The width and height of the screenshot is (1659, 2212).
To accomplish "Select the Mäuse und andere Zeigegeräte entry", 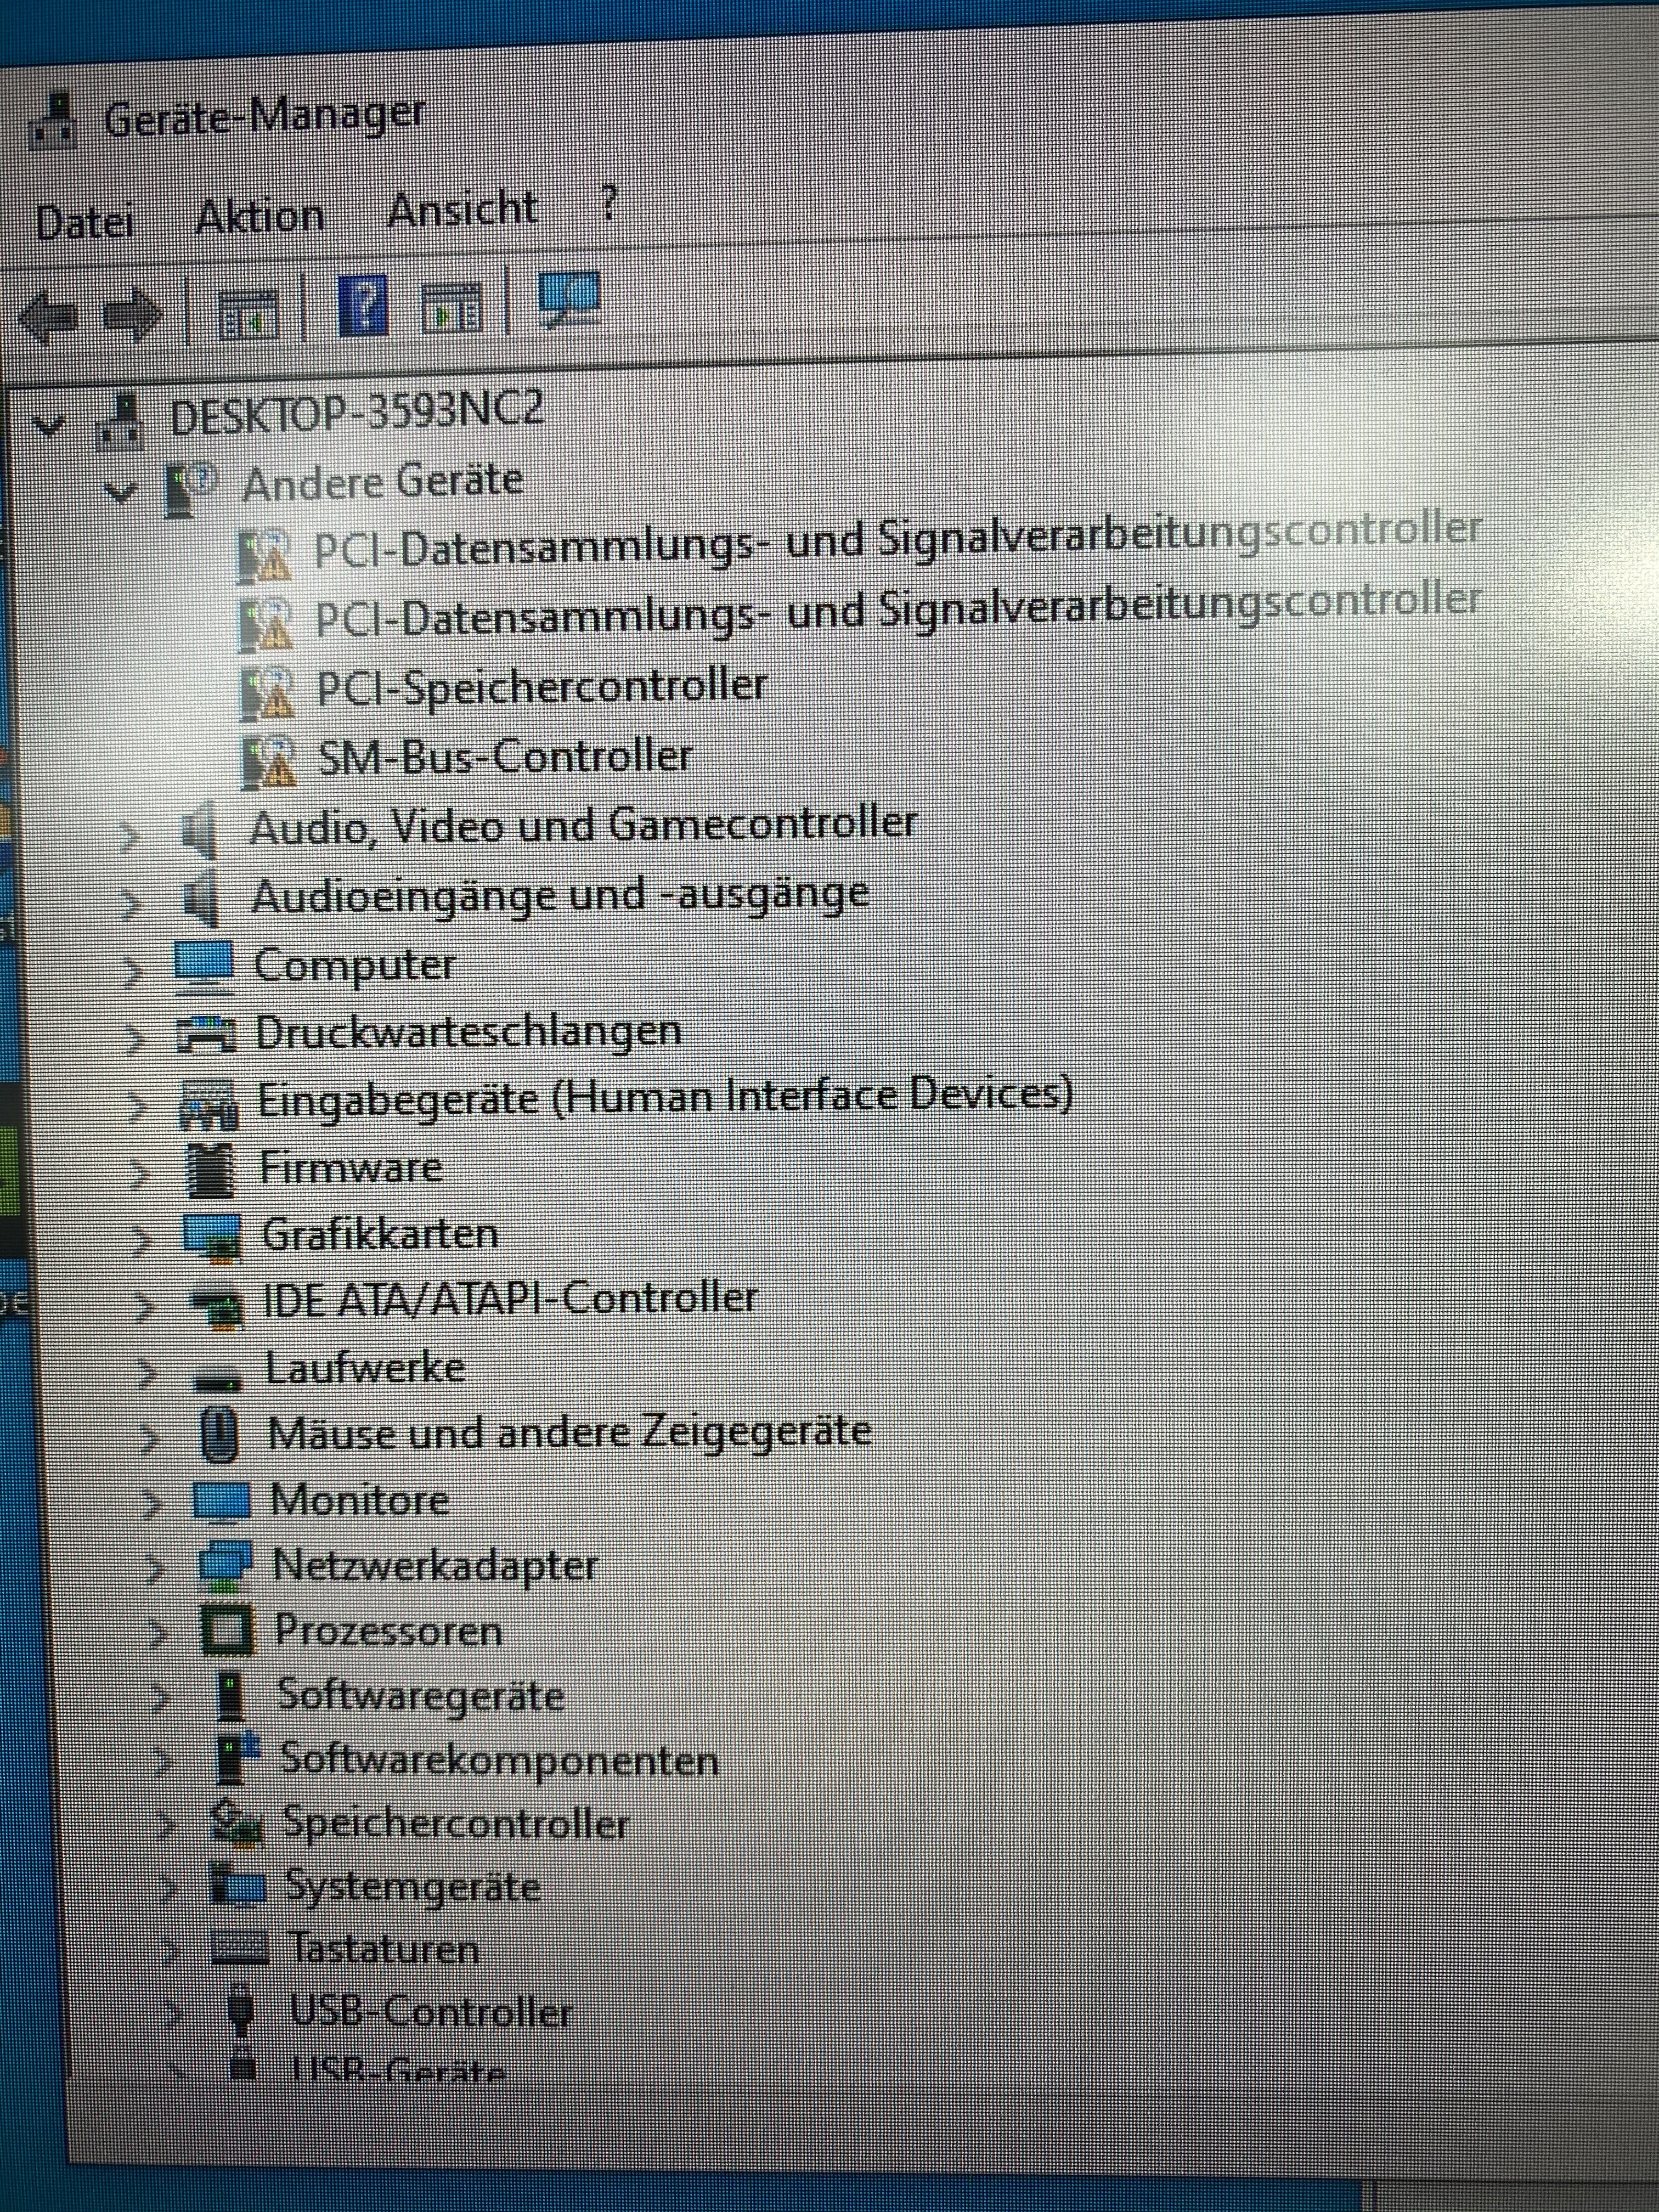I will pos(568,1432).
